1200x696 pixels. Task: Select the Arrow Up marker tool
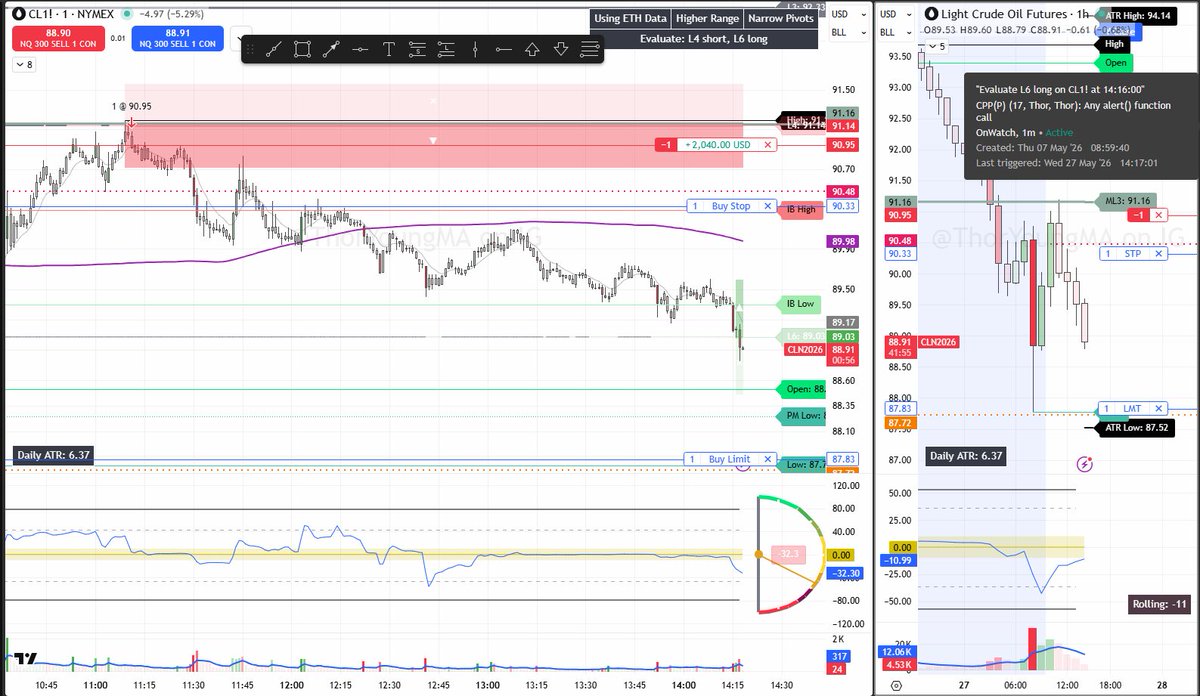pos(532,49)
